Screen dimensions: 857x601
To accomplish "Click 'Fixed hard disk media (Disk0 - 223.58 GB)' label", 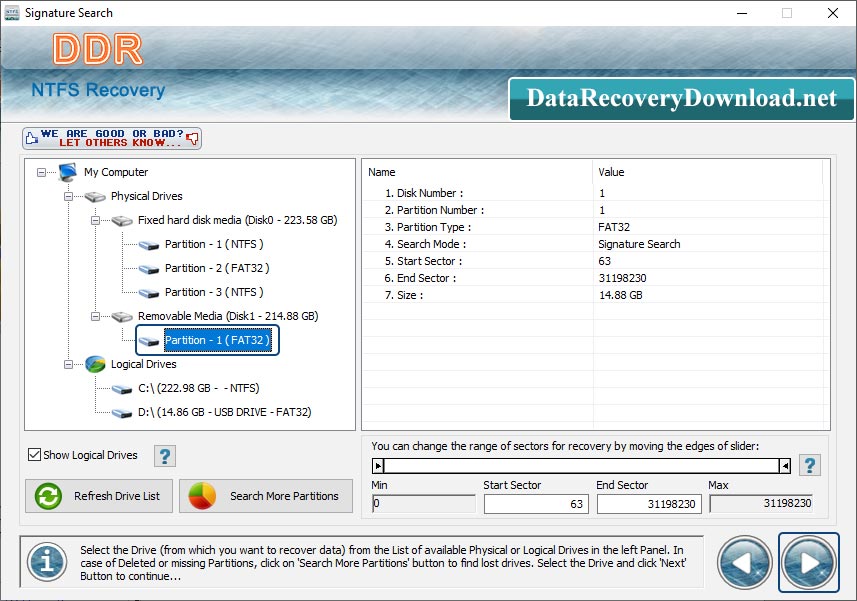I will click(x=237, y=220).
